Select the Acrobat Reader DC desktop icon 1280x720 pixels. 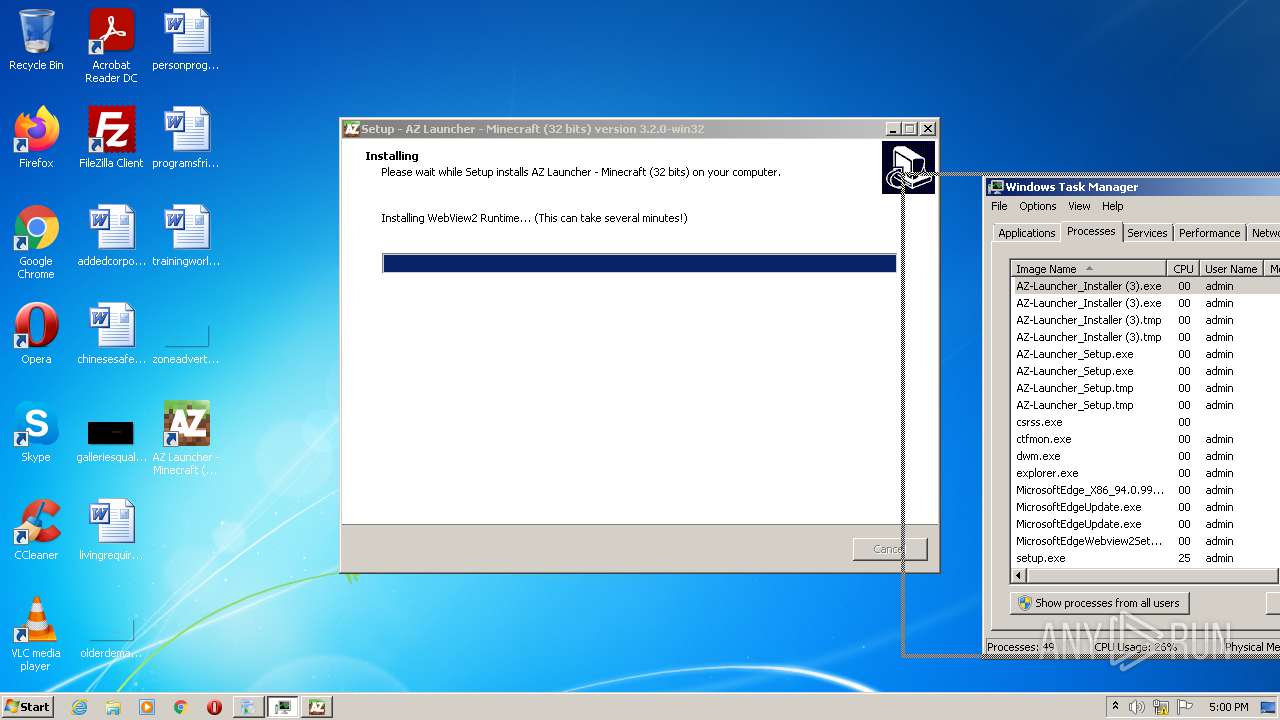click(111, 46)
